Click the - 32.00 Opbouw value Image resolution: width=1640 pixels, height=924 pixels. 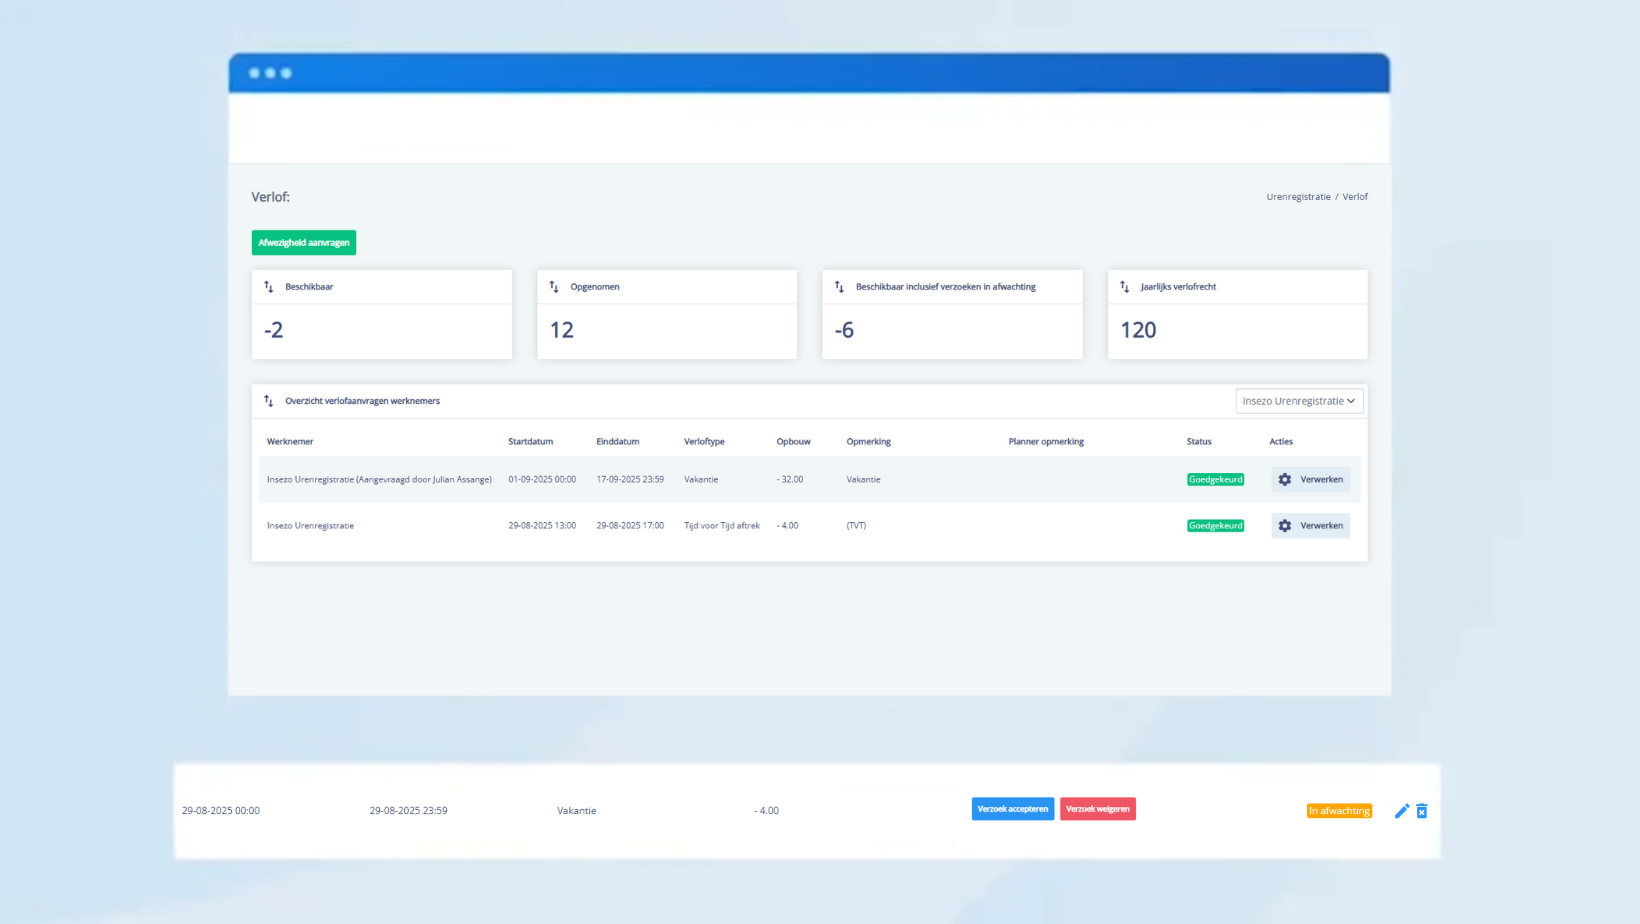pos(790,480)
